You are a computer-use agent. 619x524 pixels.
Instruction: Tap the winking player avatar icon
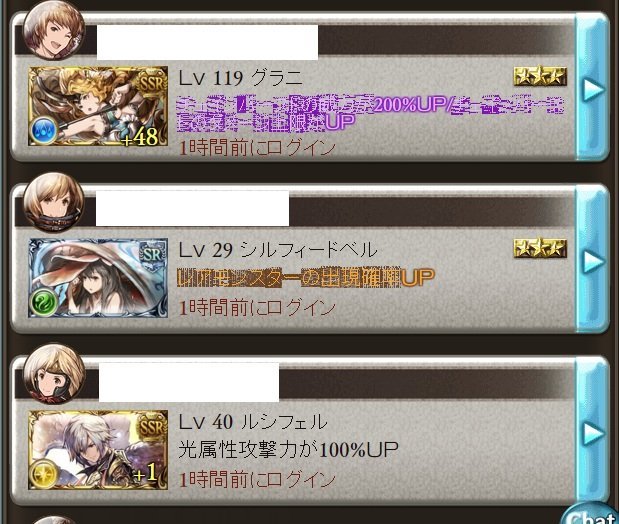(54, 31)
